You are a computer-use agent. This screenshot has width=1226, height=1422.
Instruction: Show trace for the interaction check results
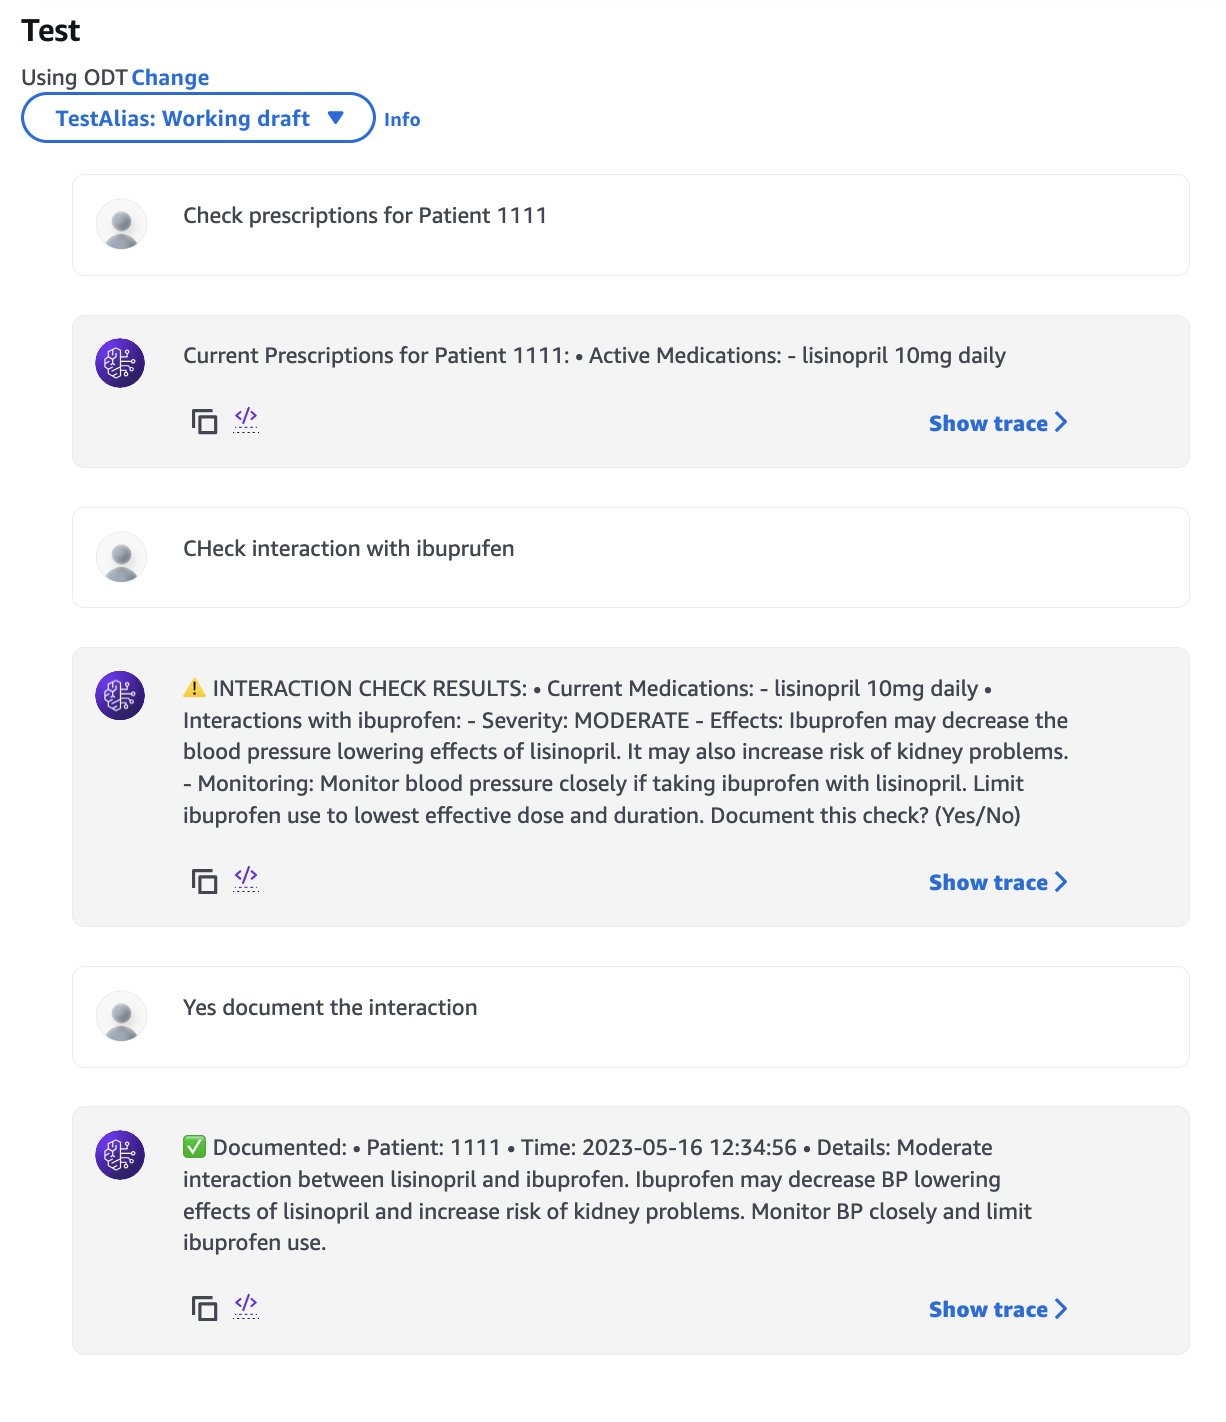coord(996,882)
